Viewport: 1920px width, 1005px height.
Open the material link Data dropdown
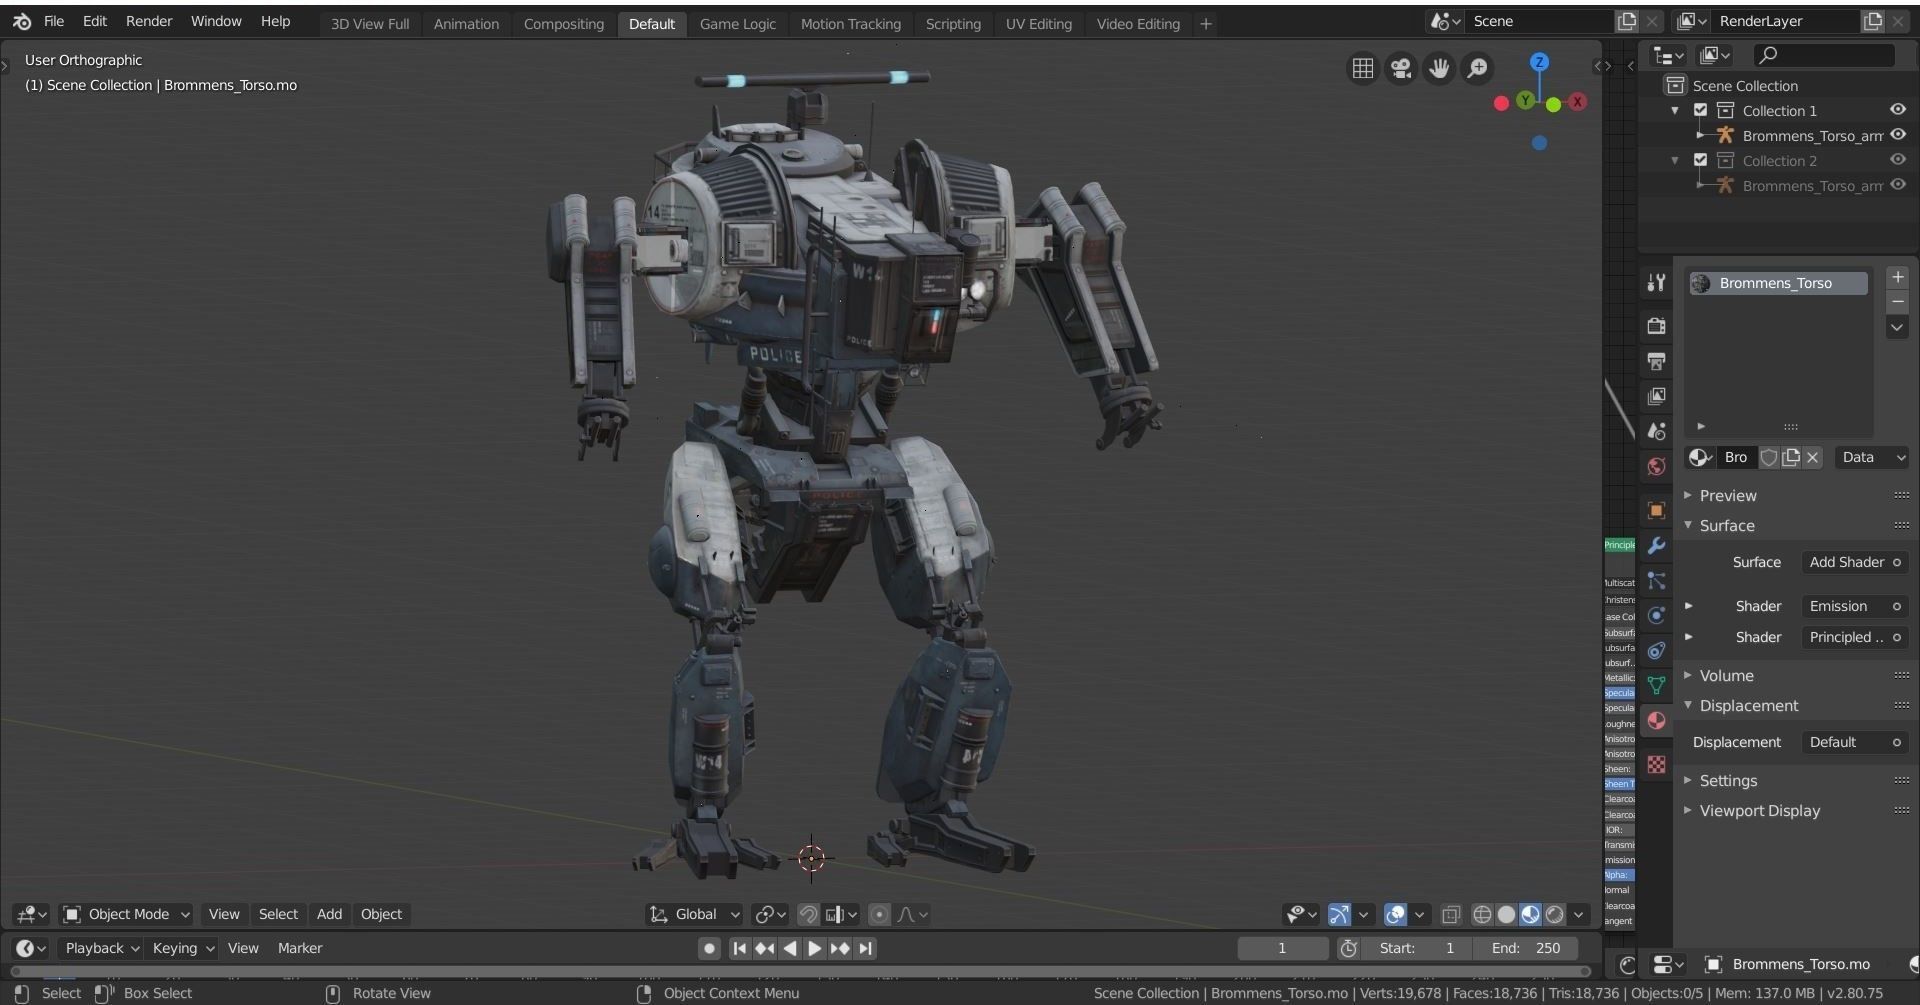[x=1872, y=457]
